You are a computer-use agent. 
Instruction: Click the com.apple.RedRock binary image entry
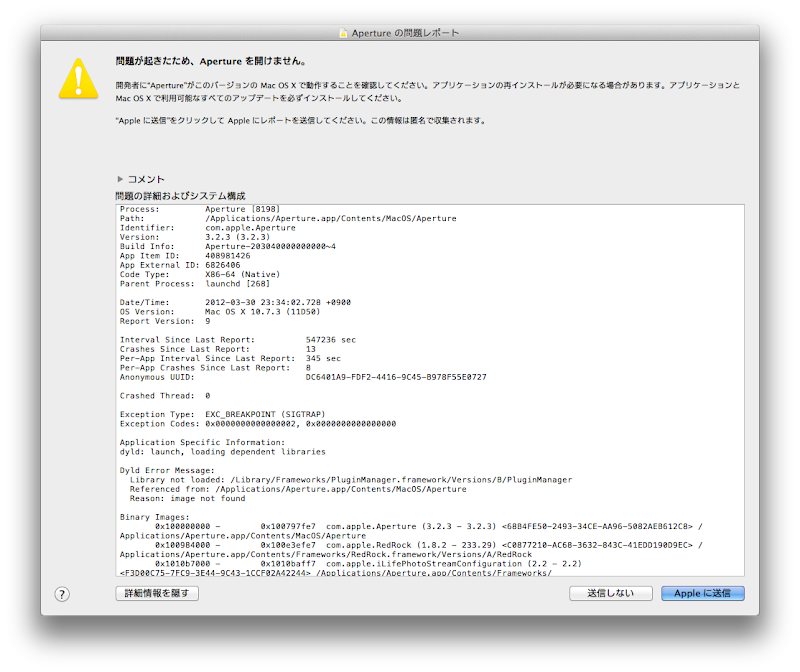pos(411,550)
